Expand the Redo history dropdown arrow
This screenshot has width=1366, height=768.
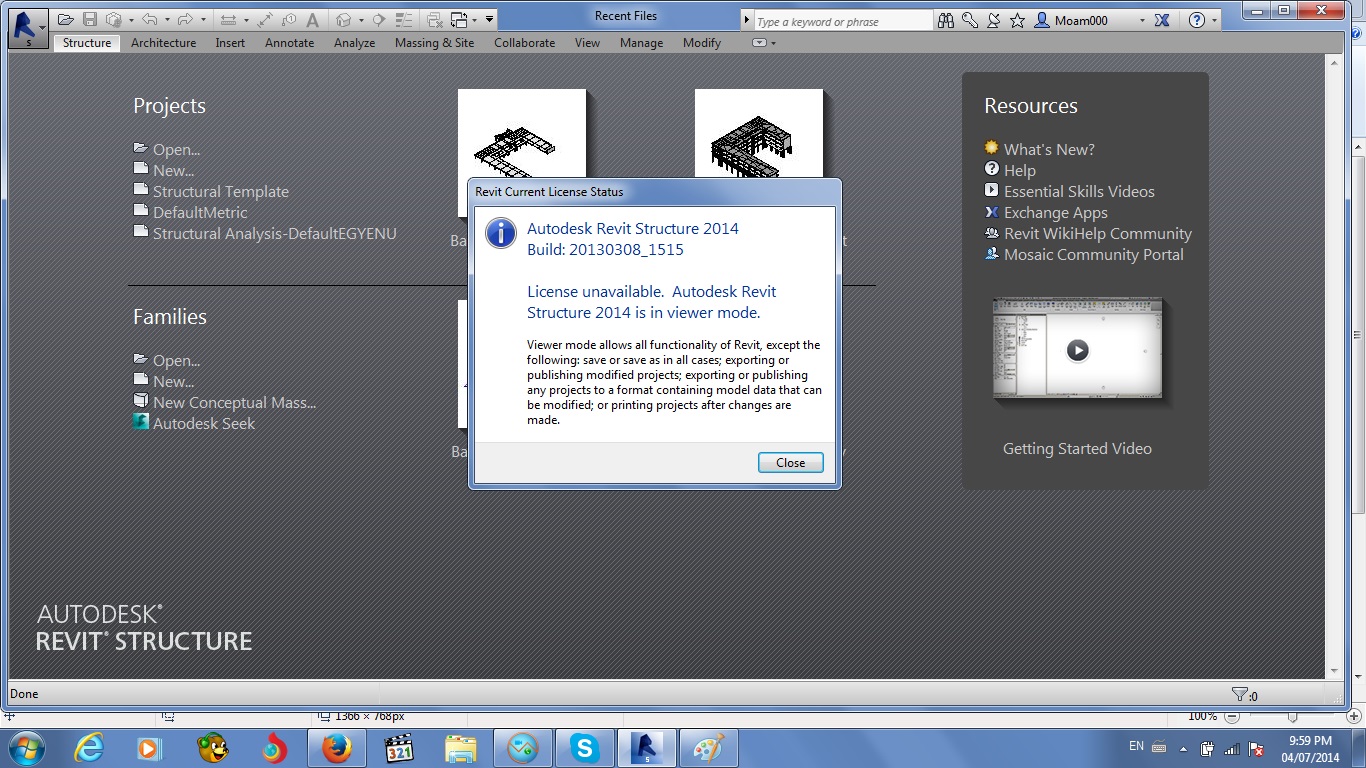coord(203,20)
